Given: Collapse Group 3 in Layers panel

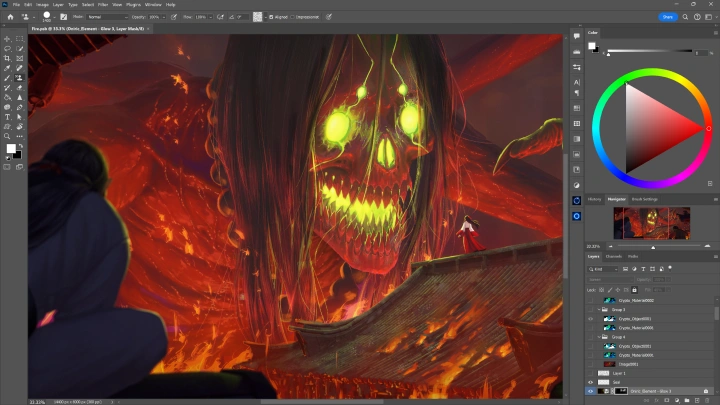Looking at the screenshot, I should (600, 310).
